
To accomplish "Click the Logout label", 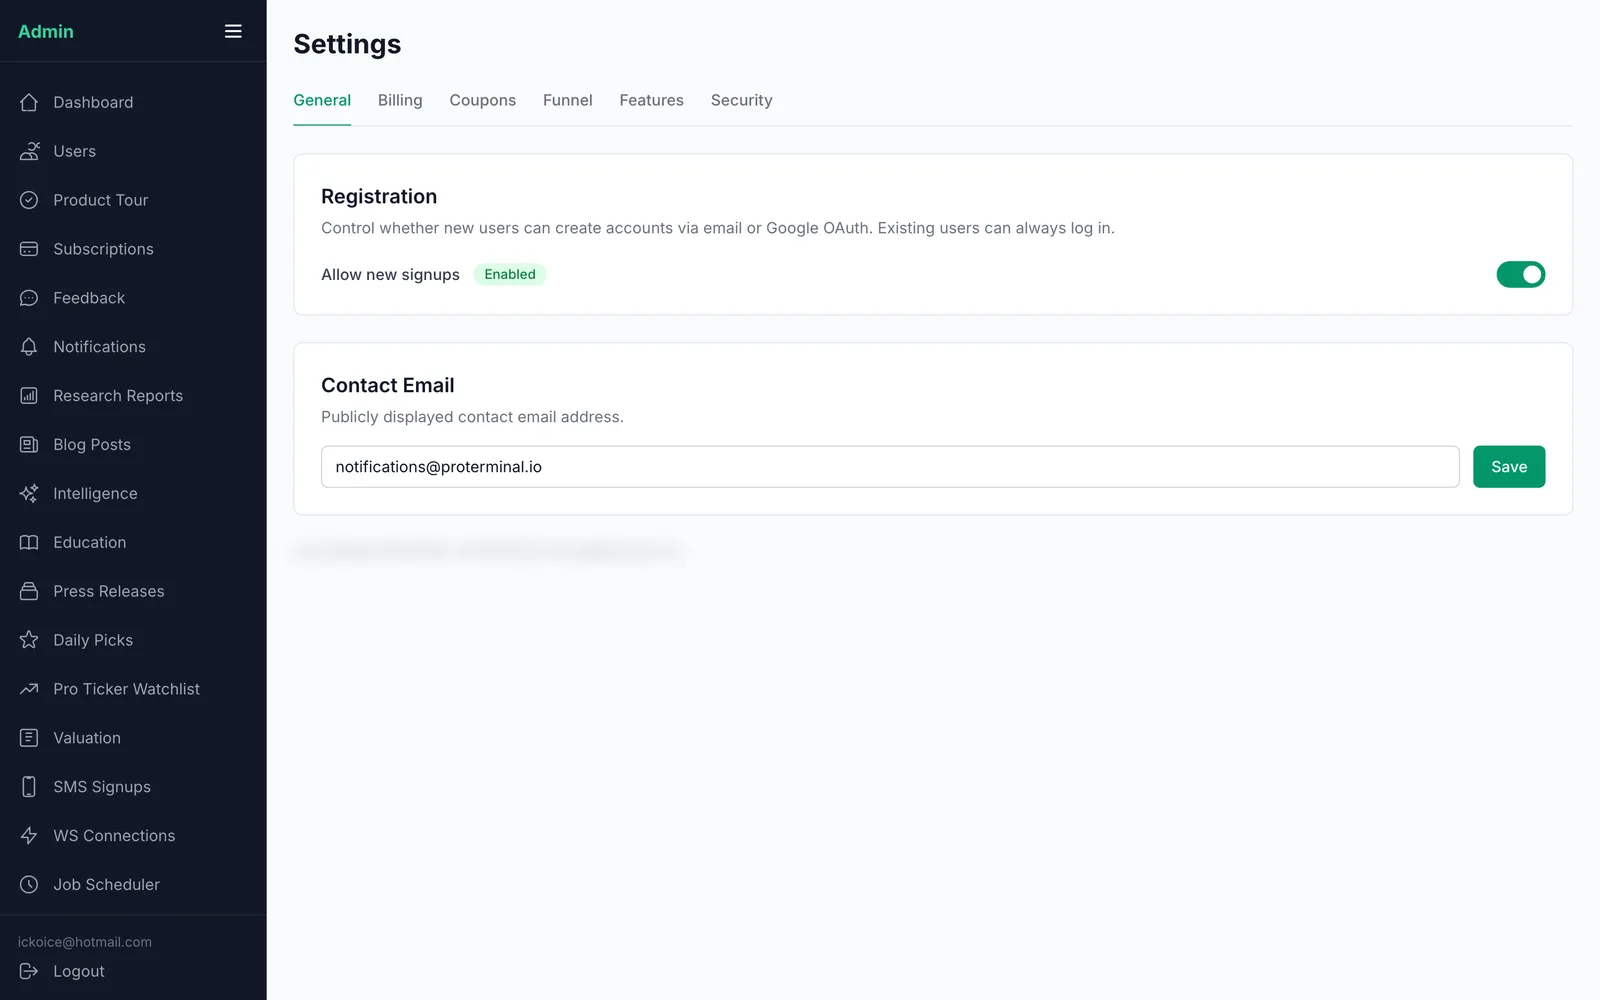I will click(x=79, y=971).
